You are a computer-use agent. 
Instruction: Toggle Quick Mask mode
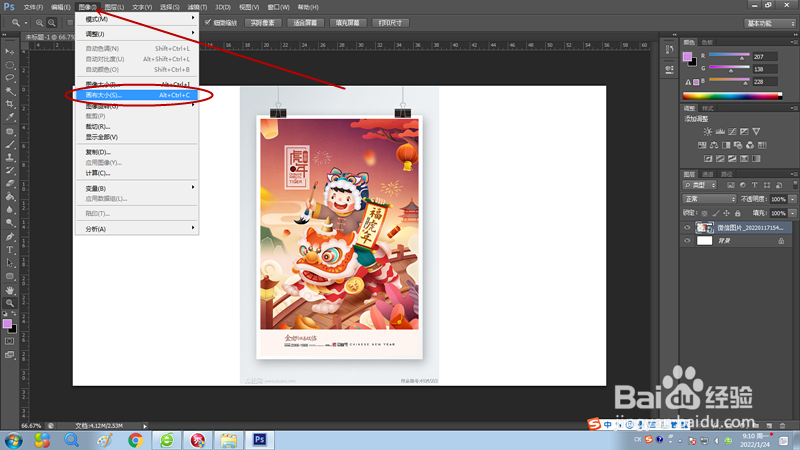point(10,341)
